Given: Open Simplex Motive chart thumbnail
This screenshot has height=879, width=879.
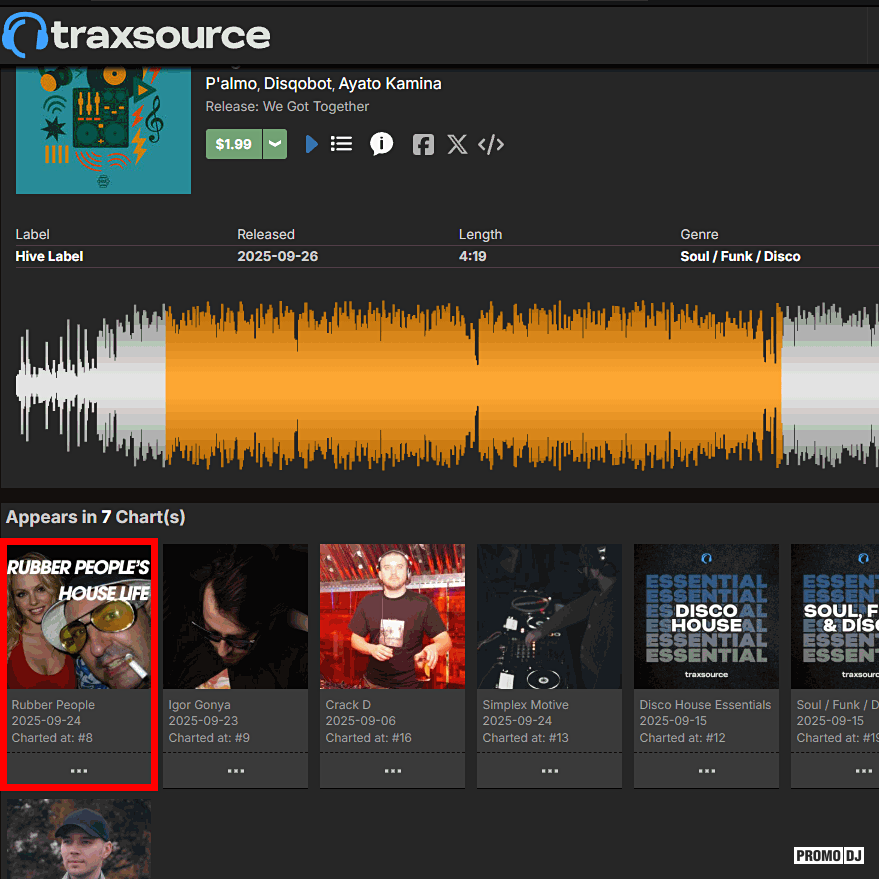Looking at the screenshot, I should pos(549,616).
